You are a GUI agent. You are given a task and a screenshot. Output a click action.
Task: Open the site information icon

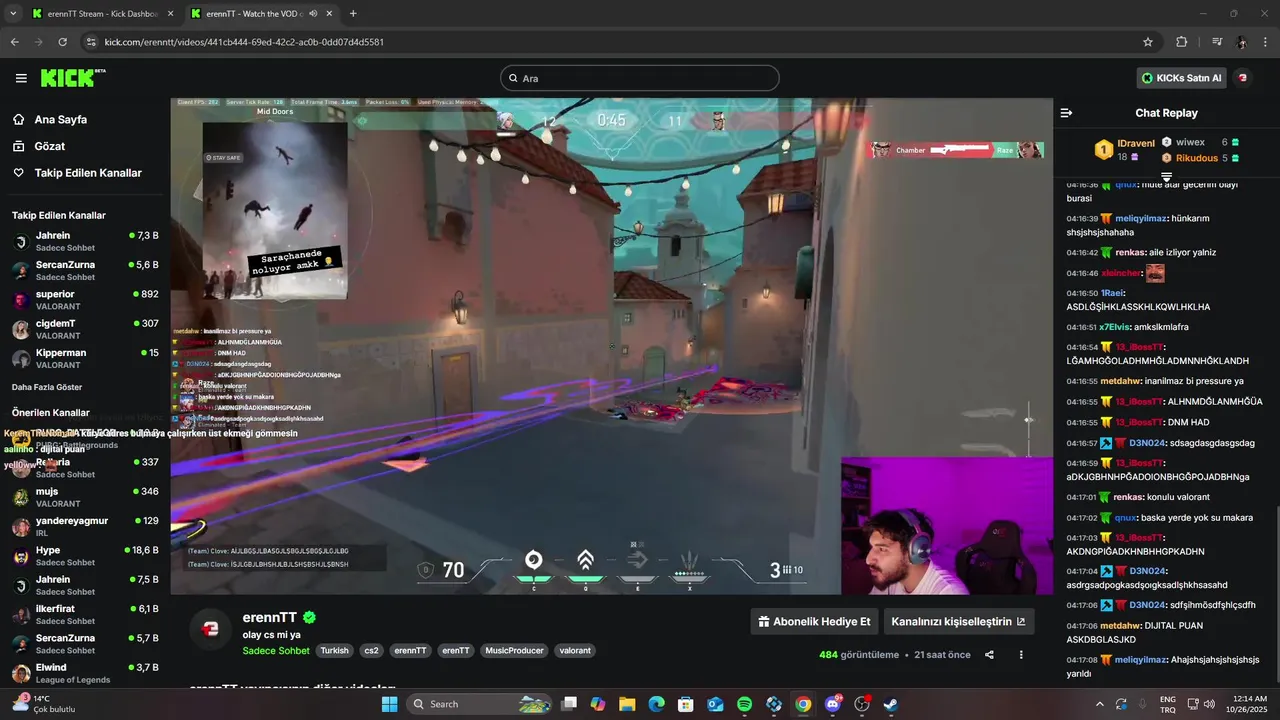tap(91, 42)
